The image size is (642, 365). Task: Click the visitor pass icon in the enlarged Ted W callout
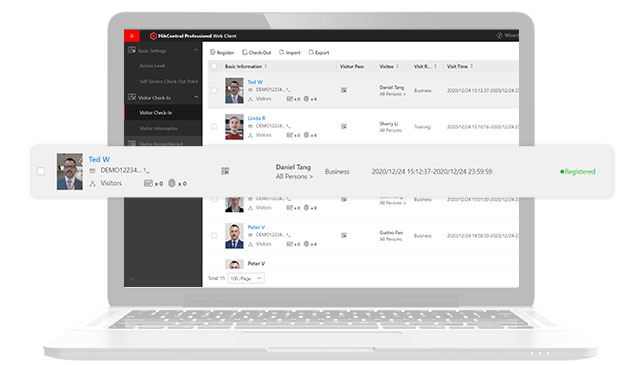pyautogui.click(x=225, y=171)
